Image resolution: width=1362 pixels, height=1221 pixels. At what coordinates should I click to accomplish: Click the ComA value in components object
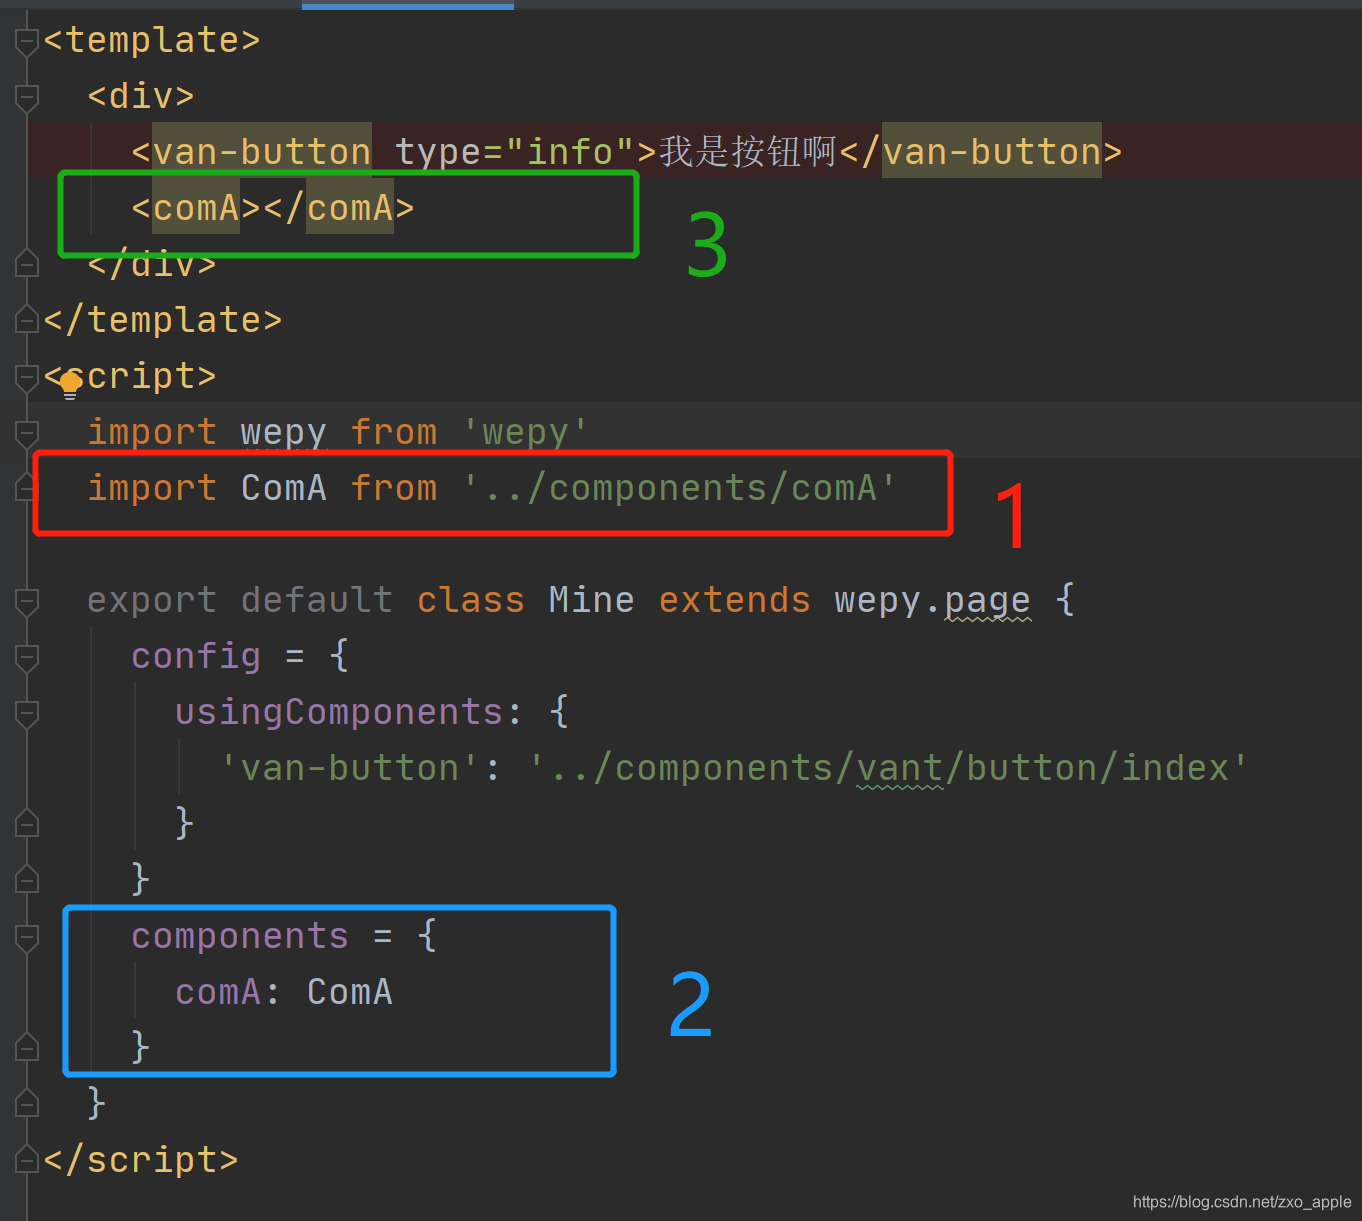point(350,992)
